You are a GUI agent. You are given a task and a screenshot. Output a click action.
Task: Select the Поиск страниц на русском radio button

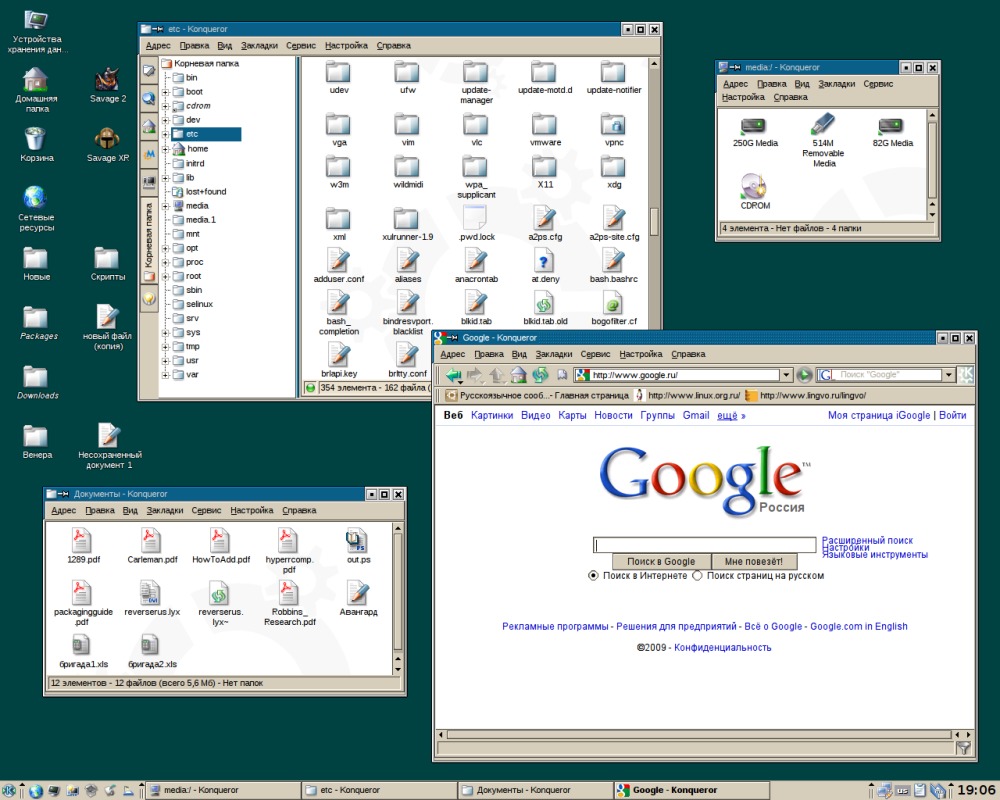coord(697,575)
